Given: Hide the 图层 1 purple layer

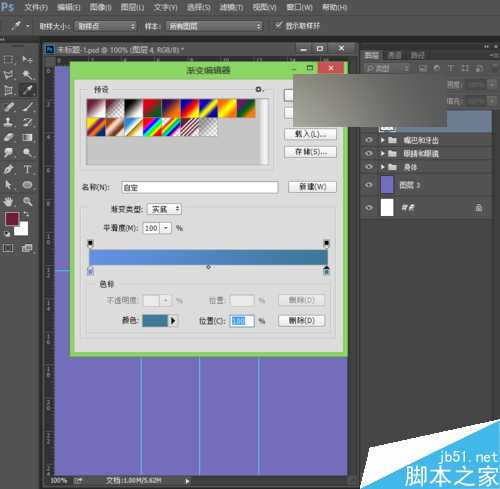Looking at the screenshot, I should (369, 185).
